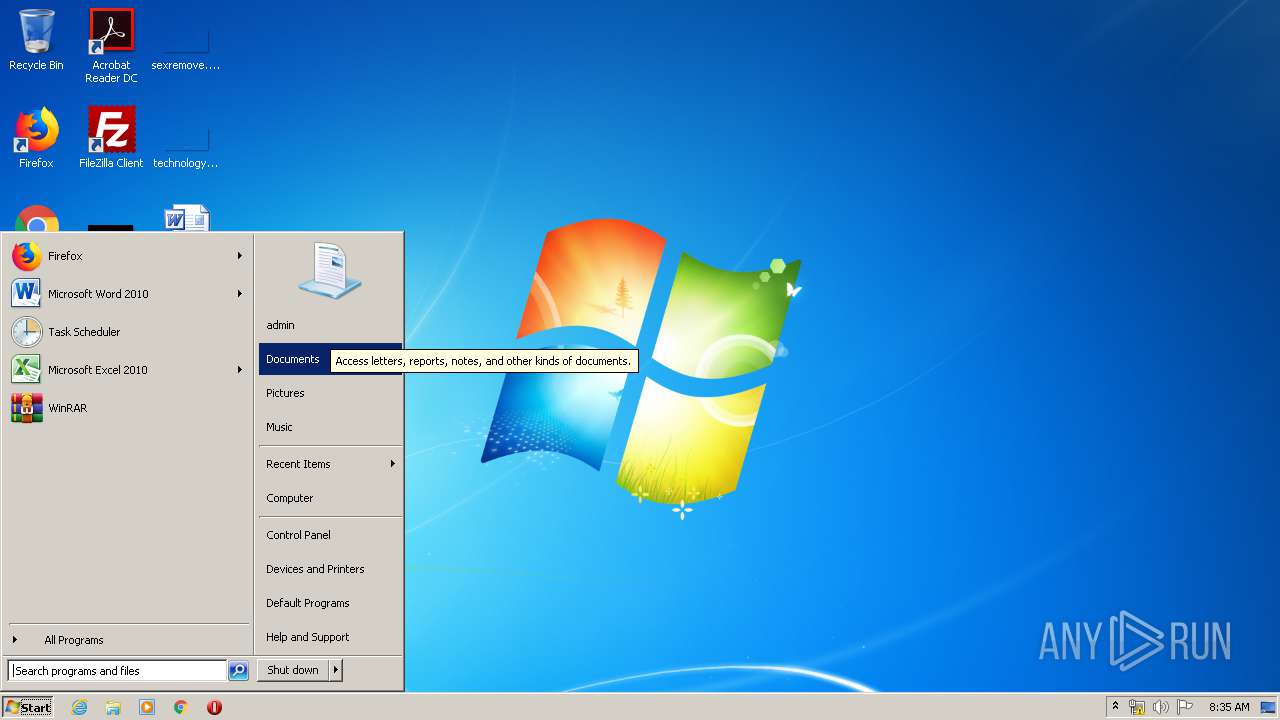1280x720 pixels.
Task: Launch WinRAR from Start menu
Action: click(x=127, y=408)
